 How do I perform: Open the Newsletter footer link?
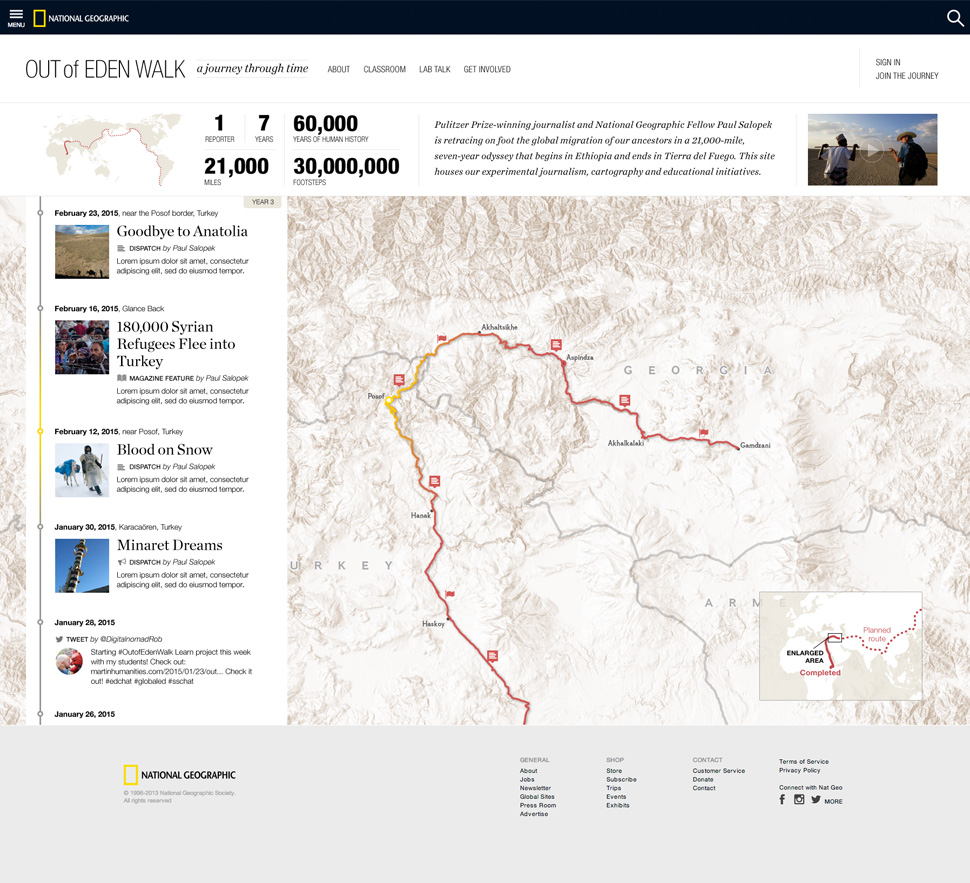(x=535, y=788)
